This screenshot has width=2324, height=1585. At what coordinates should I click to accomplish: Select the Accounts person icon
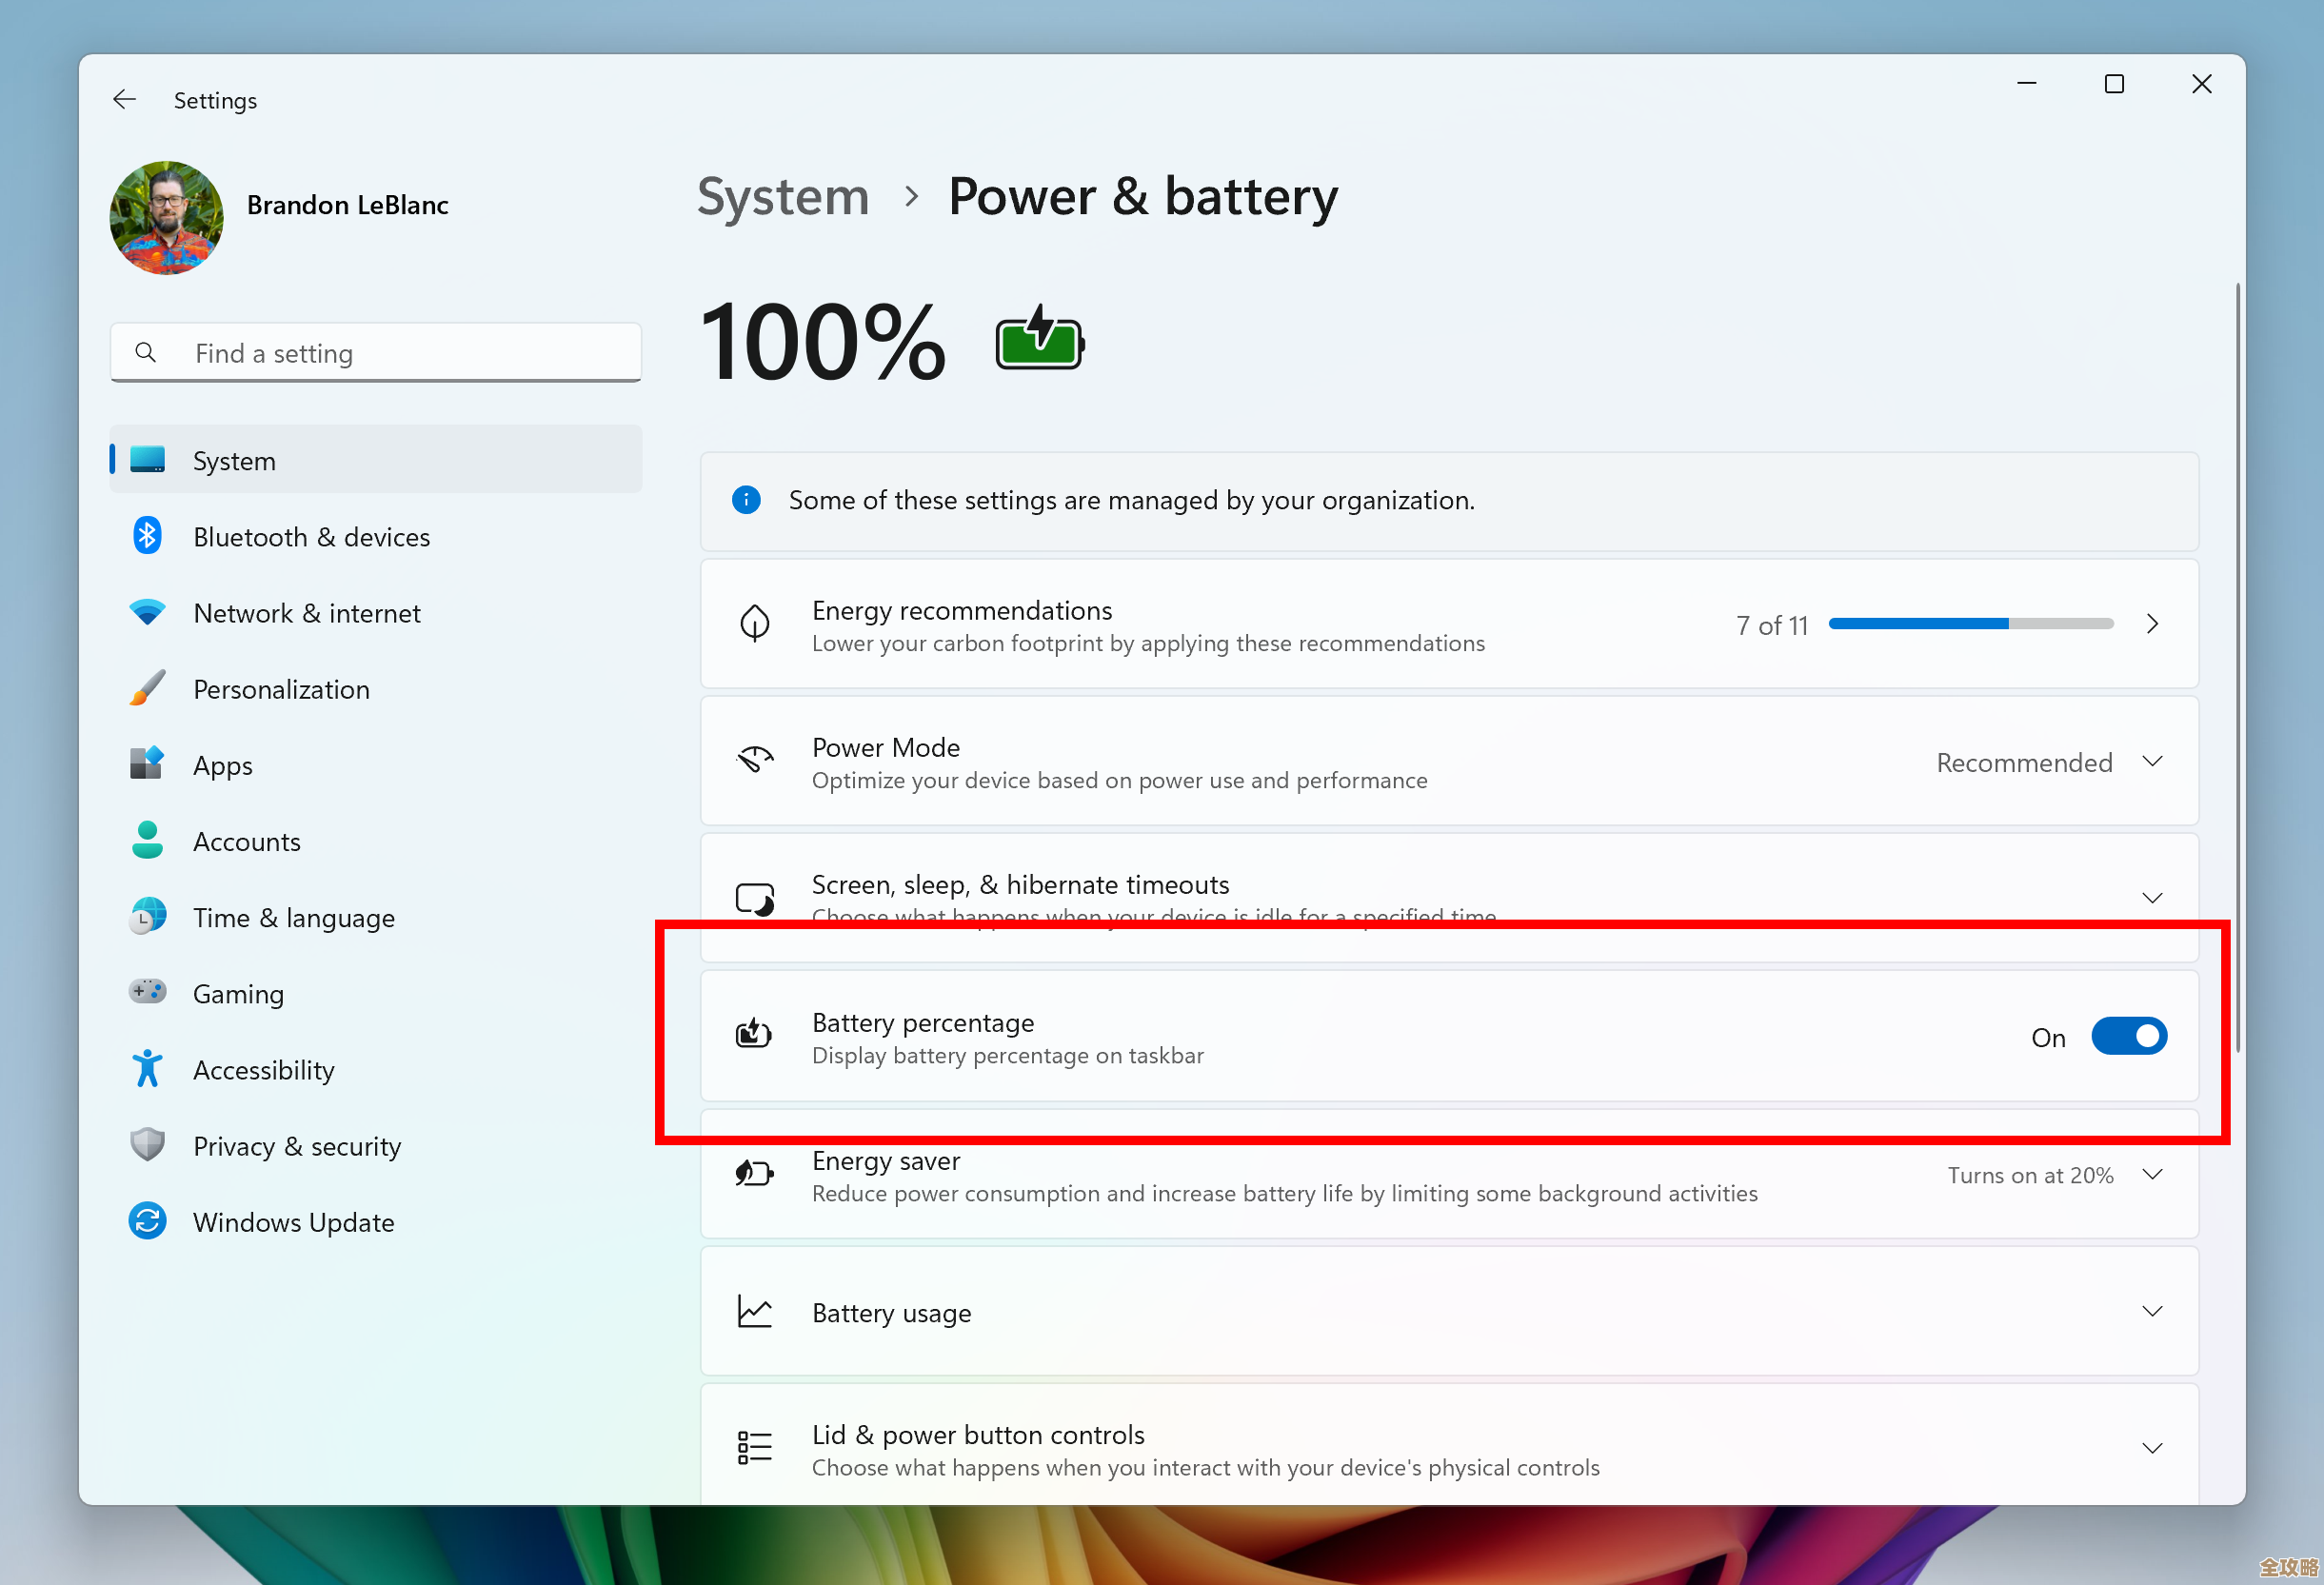click(x=147, y=841)
